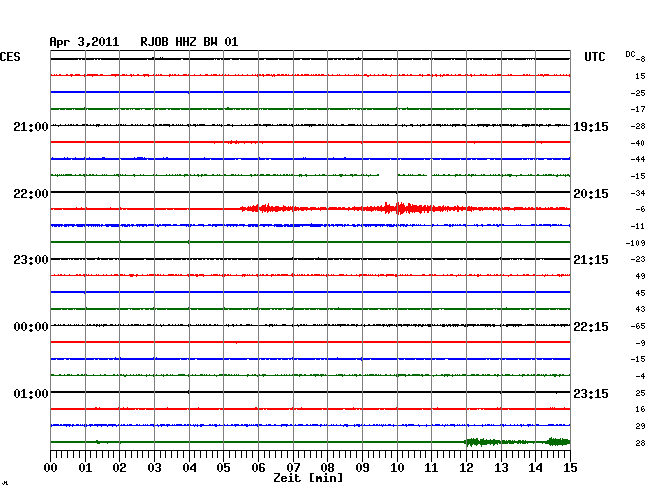The image size is (650, 494).
Task: Click the DC value '16'
Action: pyautogui.click(x=640, y=409)
